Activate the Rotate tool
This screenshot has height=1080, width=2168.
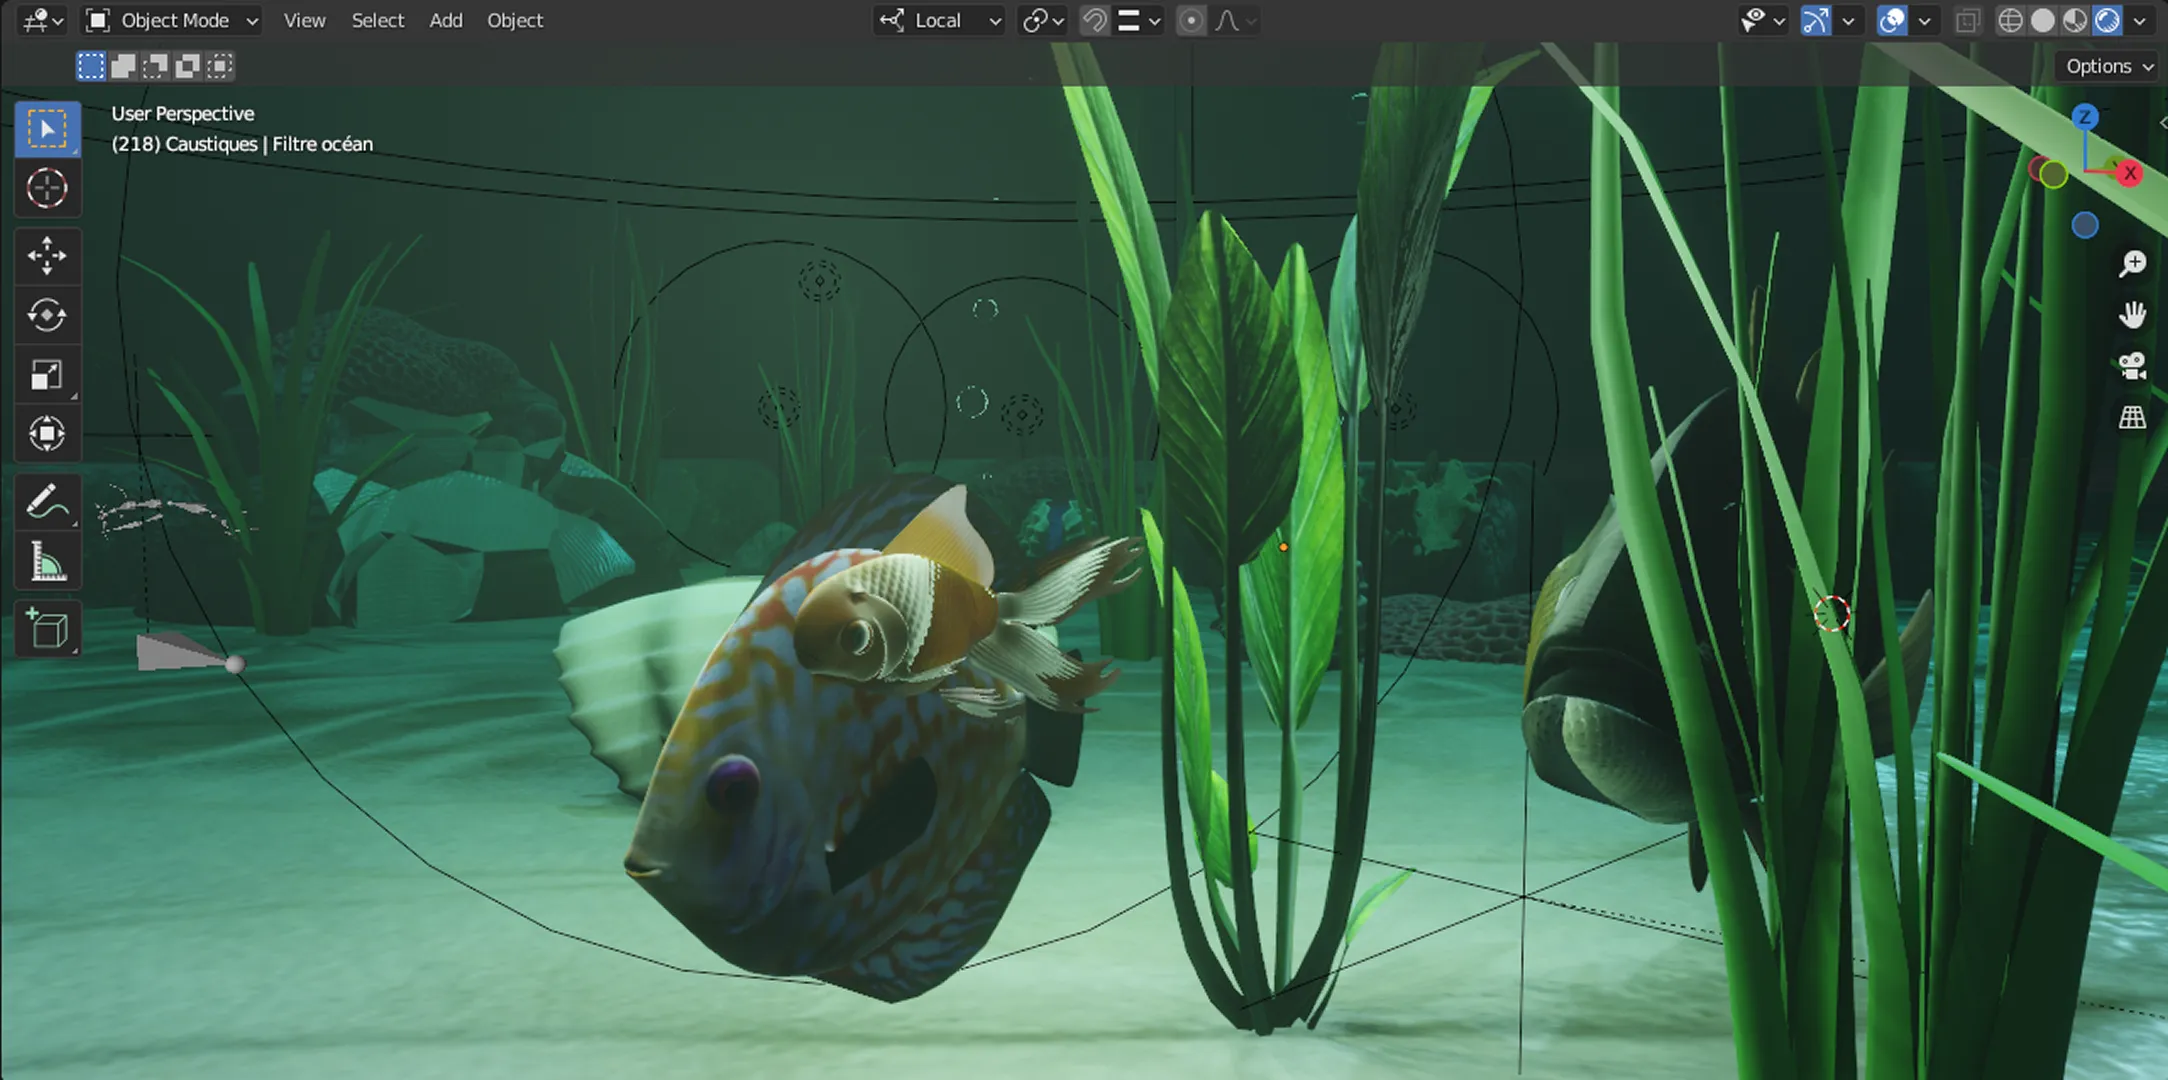coord(47,315)
